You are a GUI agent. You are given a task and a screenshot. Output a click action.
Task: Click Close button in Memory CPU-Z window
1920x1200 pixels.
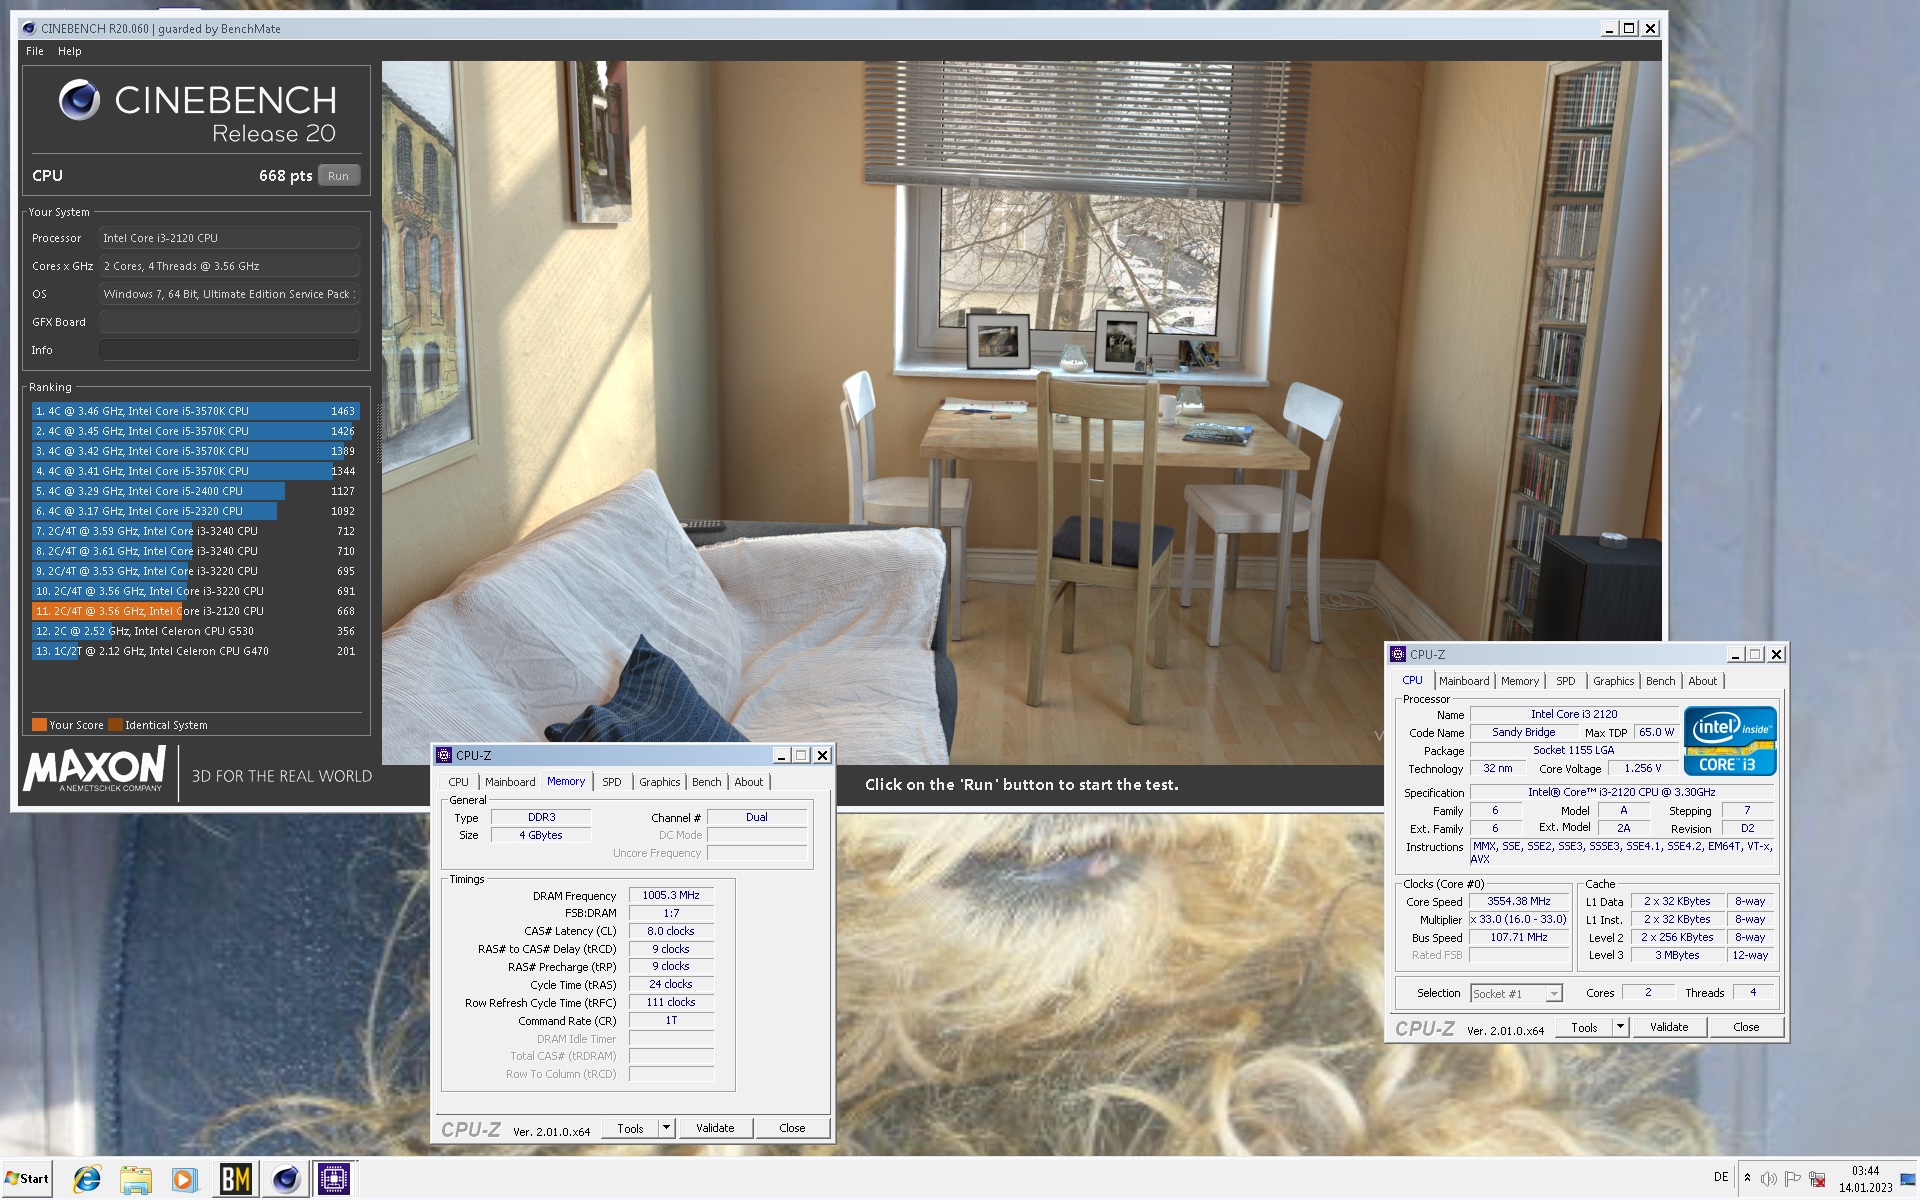pos(792,1128)
